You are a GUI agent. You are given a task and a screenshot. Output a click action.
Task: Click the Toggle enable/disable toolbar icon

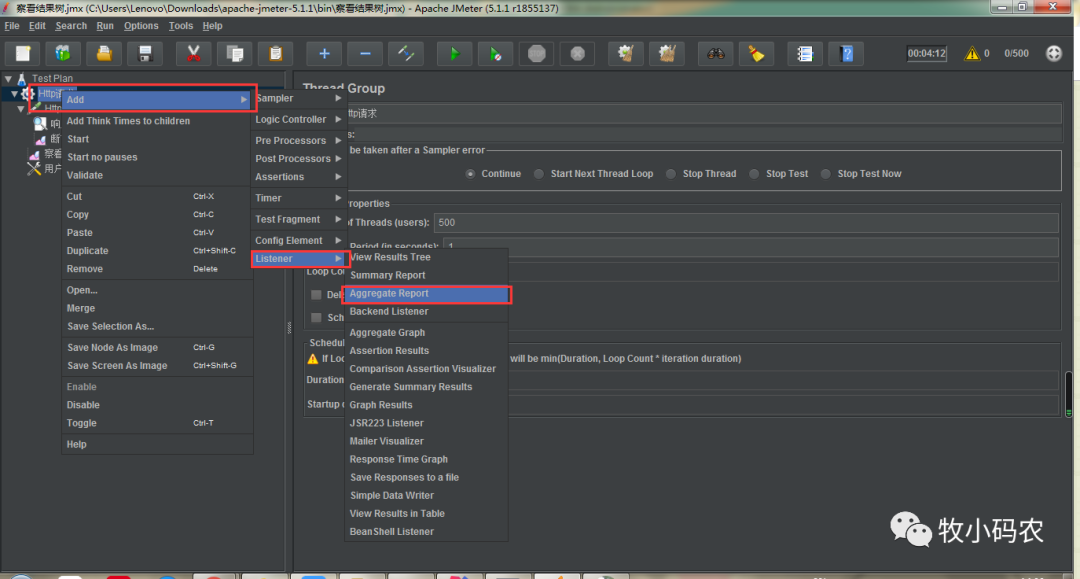pos(406,54)
